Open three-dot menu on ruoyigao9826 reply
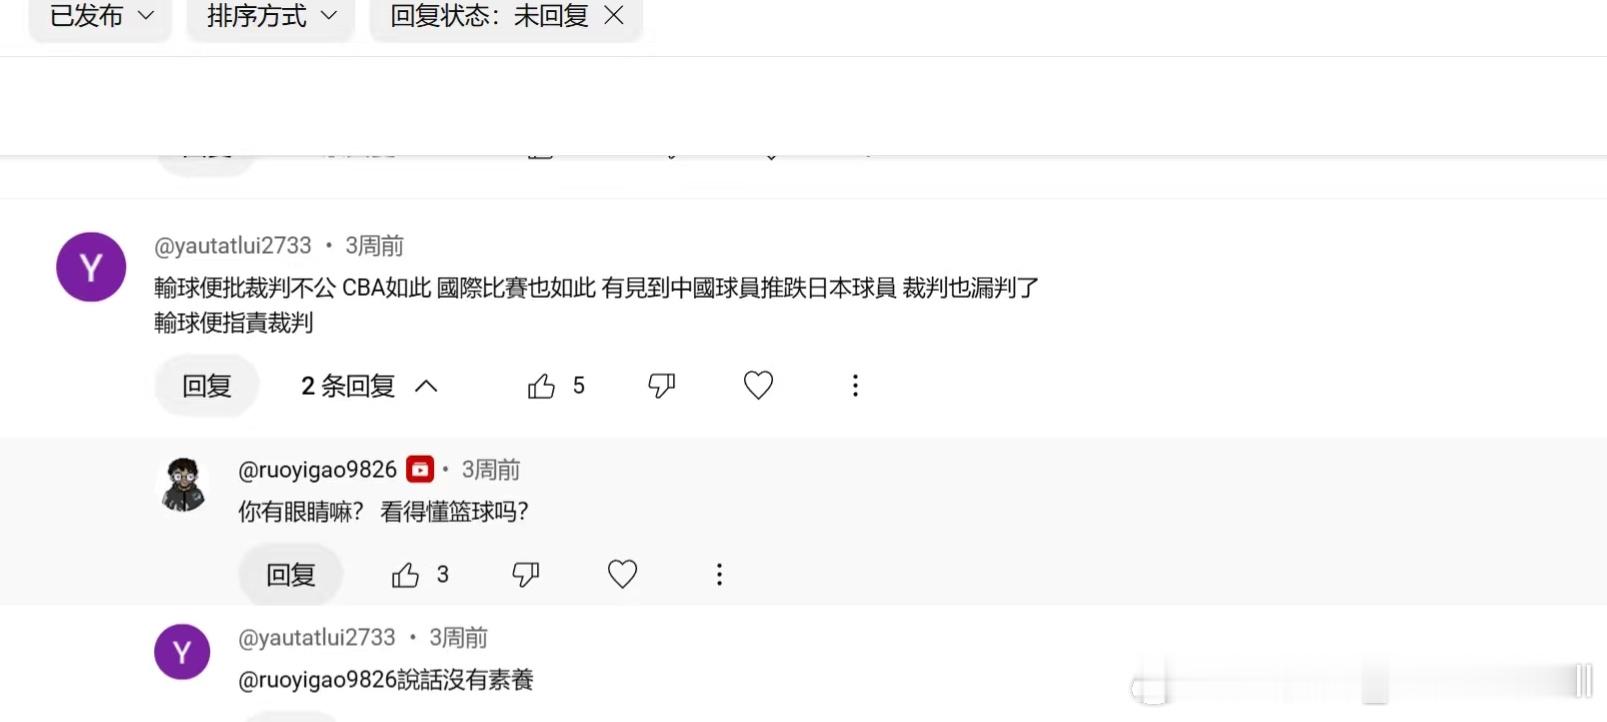1607x722 pixels. click(719, 575)
